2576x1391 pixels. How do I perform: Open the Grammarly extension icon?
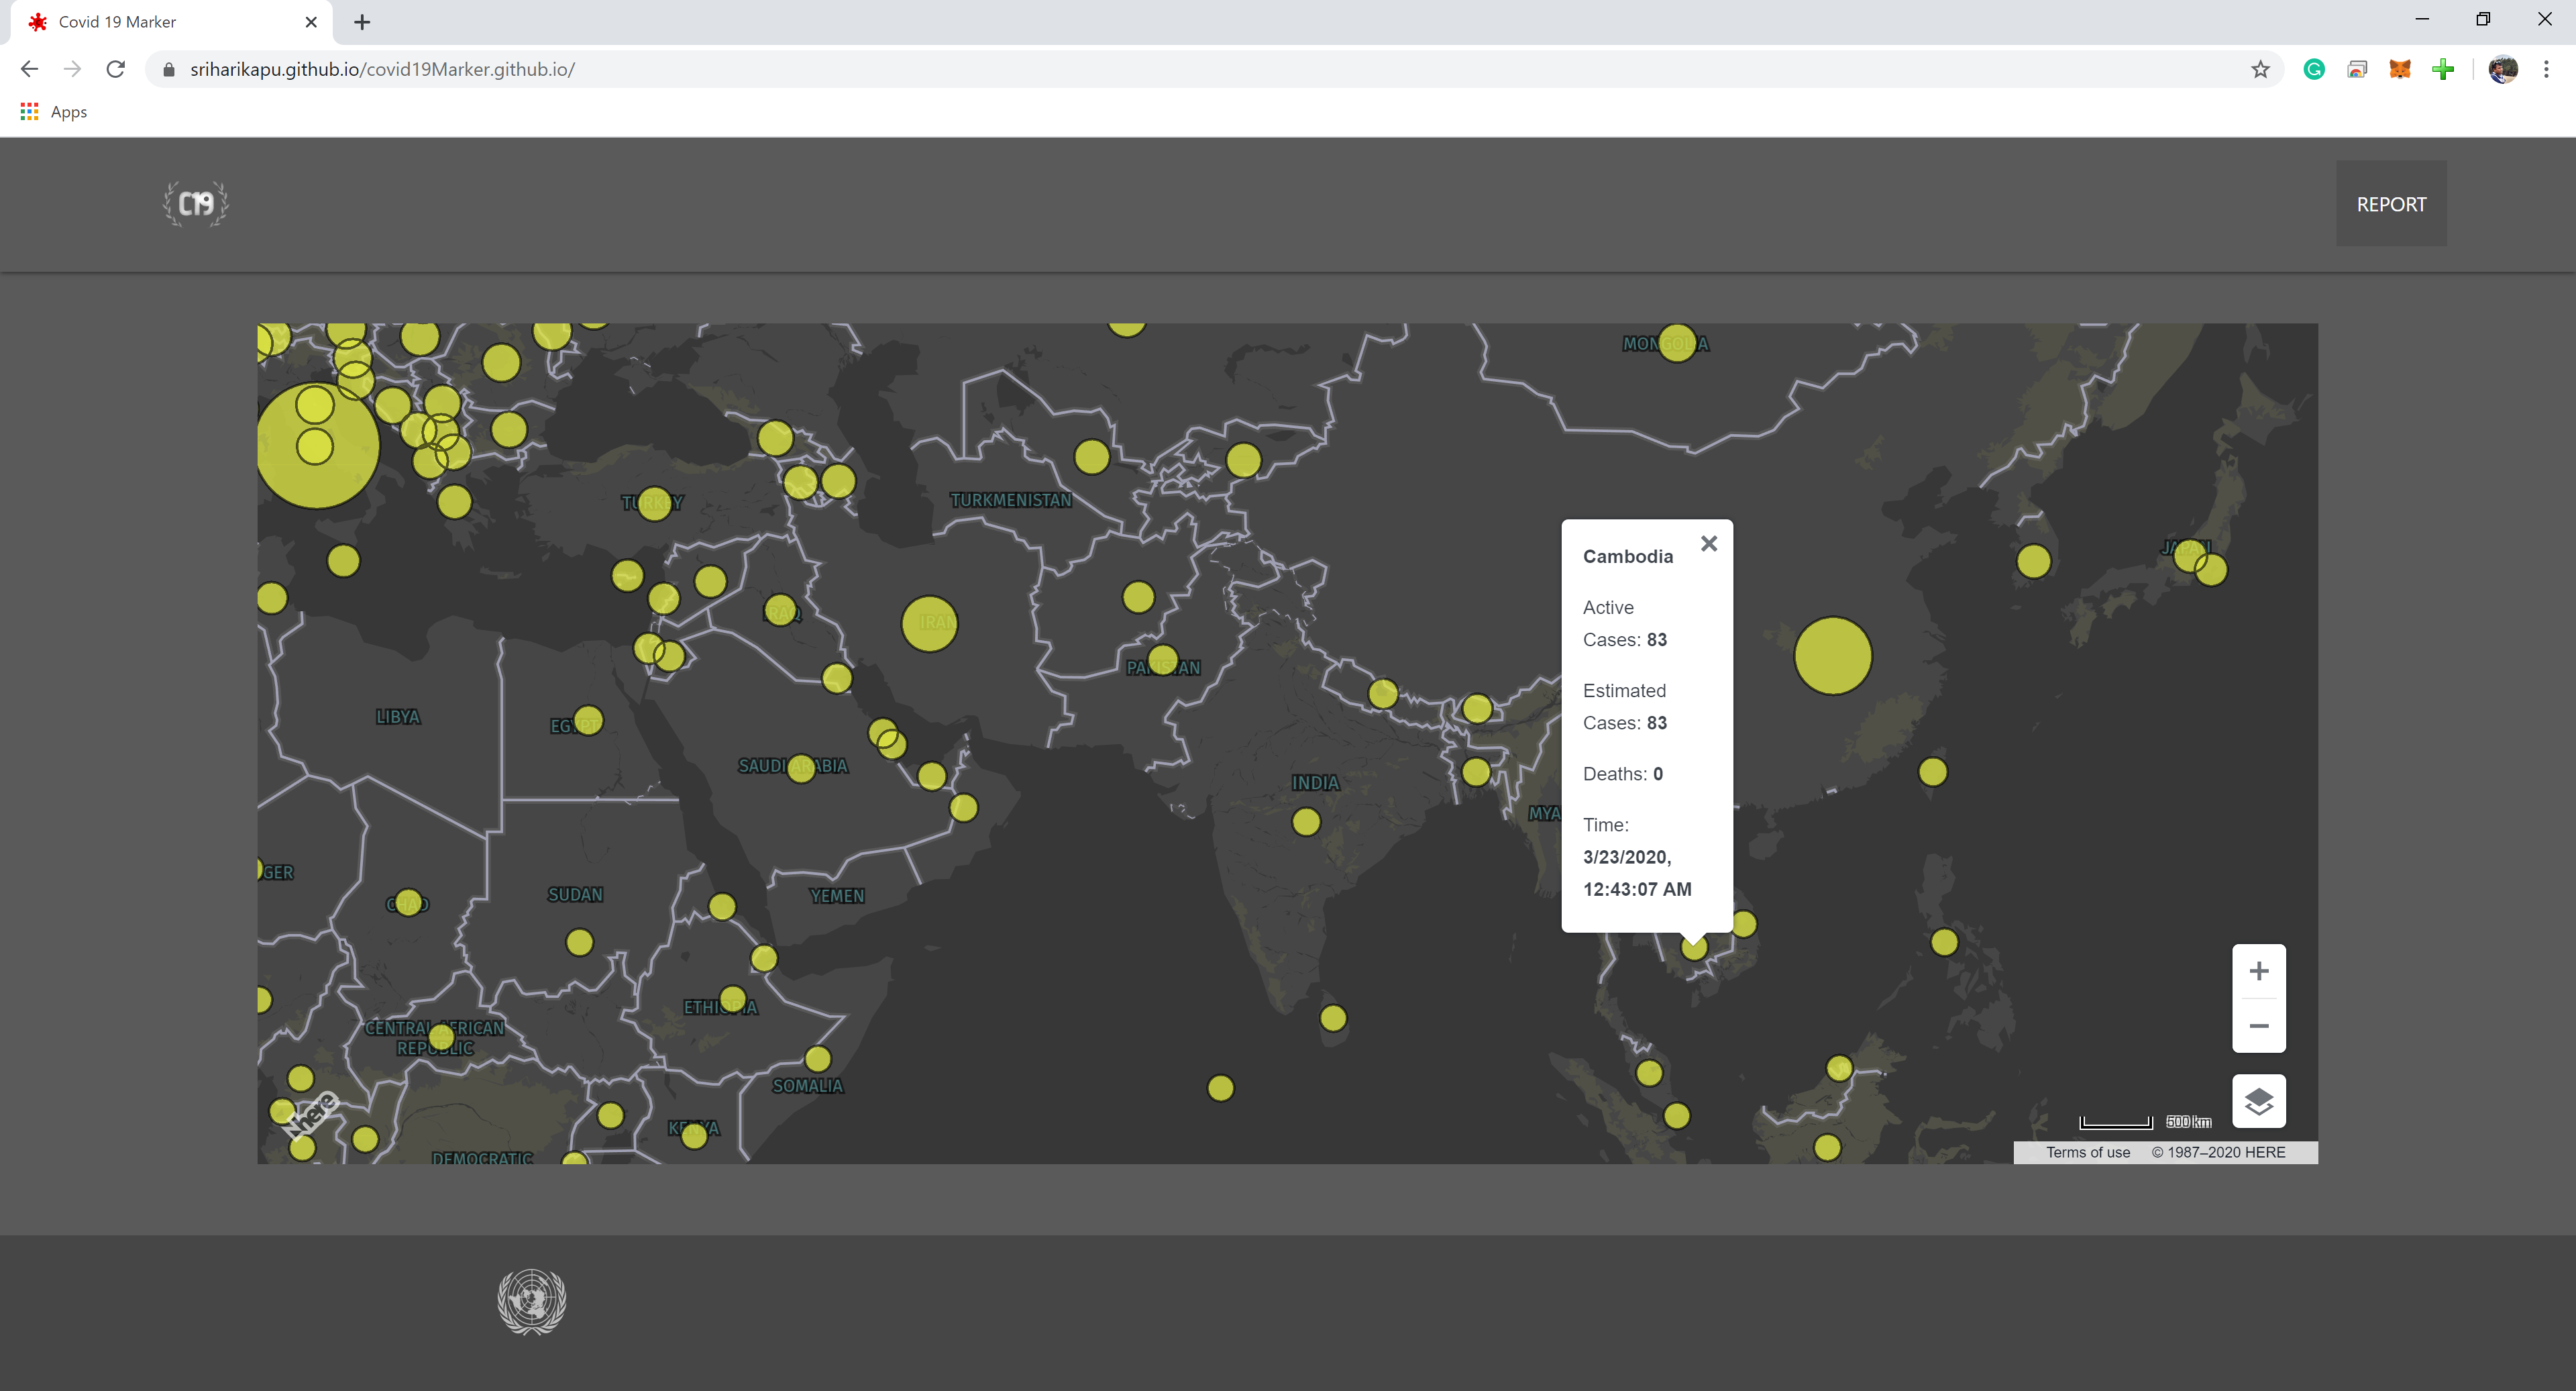point(2313,69)
